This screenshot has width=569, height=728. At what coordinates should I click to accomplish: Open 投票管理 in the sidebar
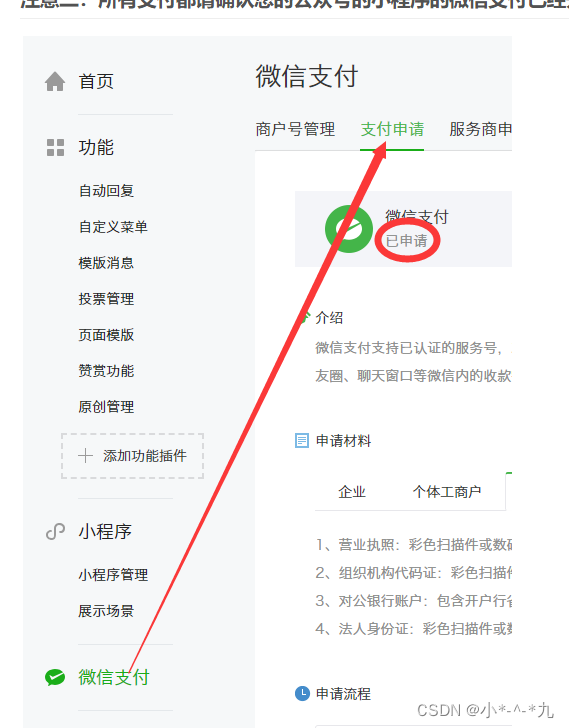pos(106,299)
